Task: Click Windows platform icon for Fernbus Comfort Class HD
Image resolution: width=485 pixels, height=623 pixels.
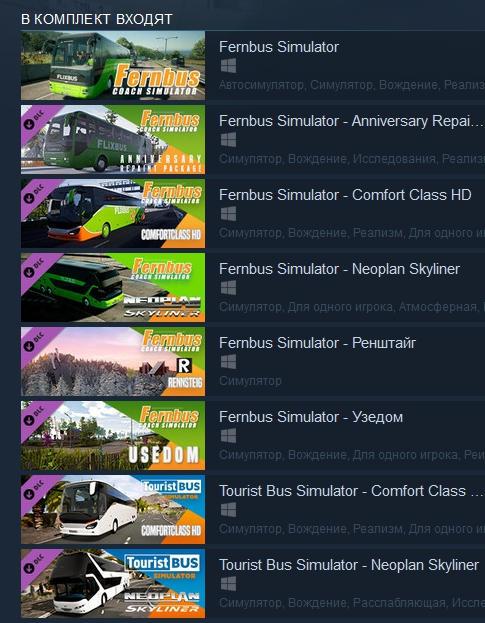Action: pos(228,214)
